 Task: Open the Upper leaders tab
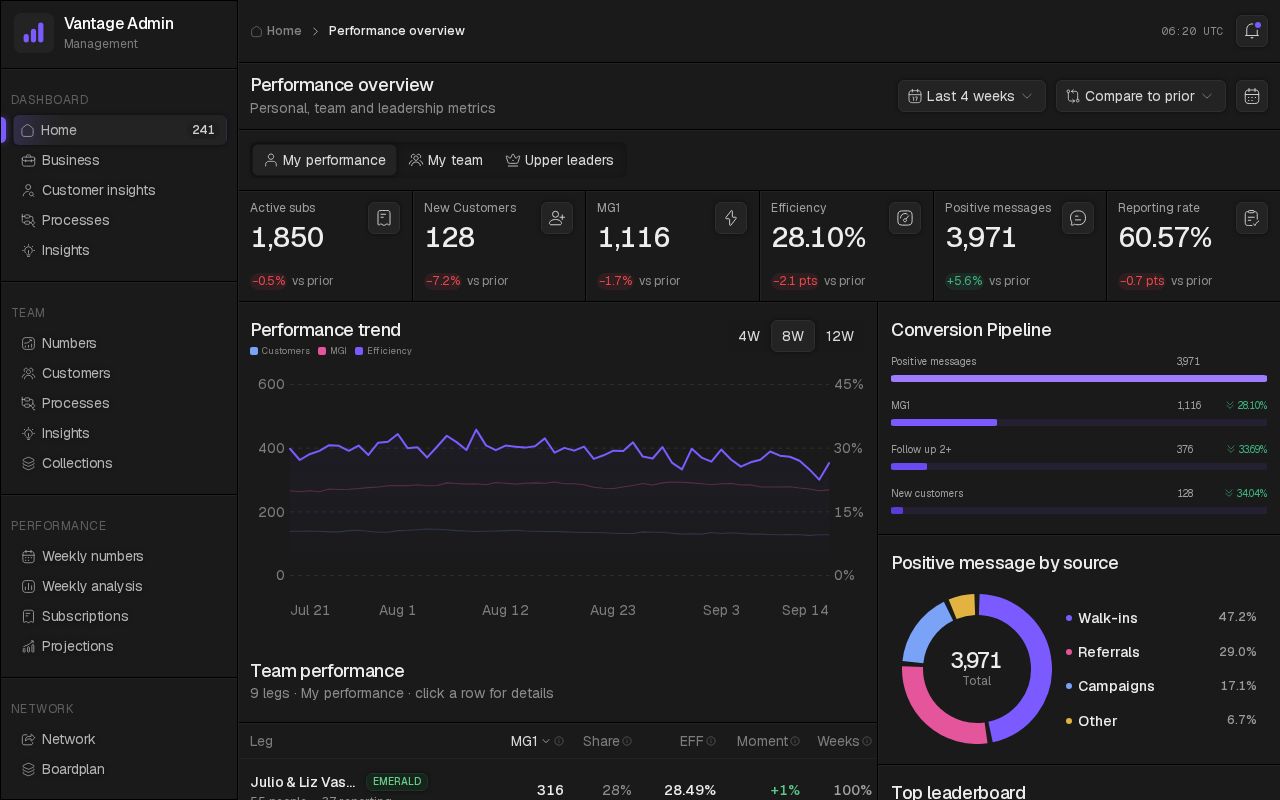pyautogui.click(x=560, y=160)
